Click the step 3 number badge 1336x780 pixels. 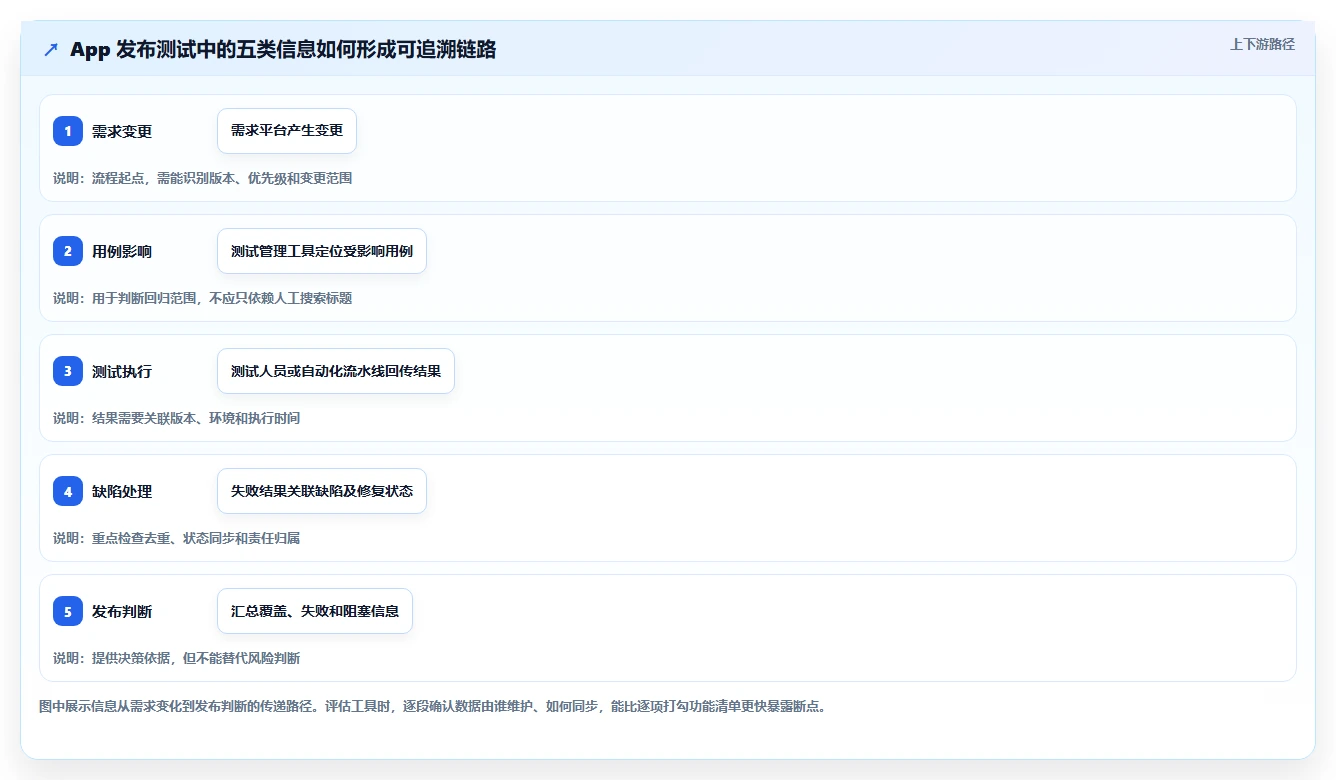point(68,371)
